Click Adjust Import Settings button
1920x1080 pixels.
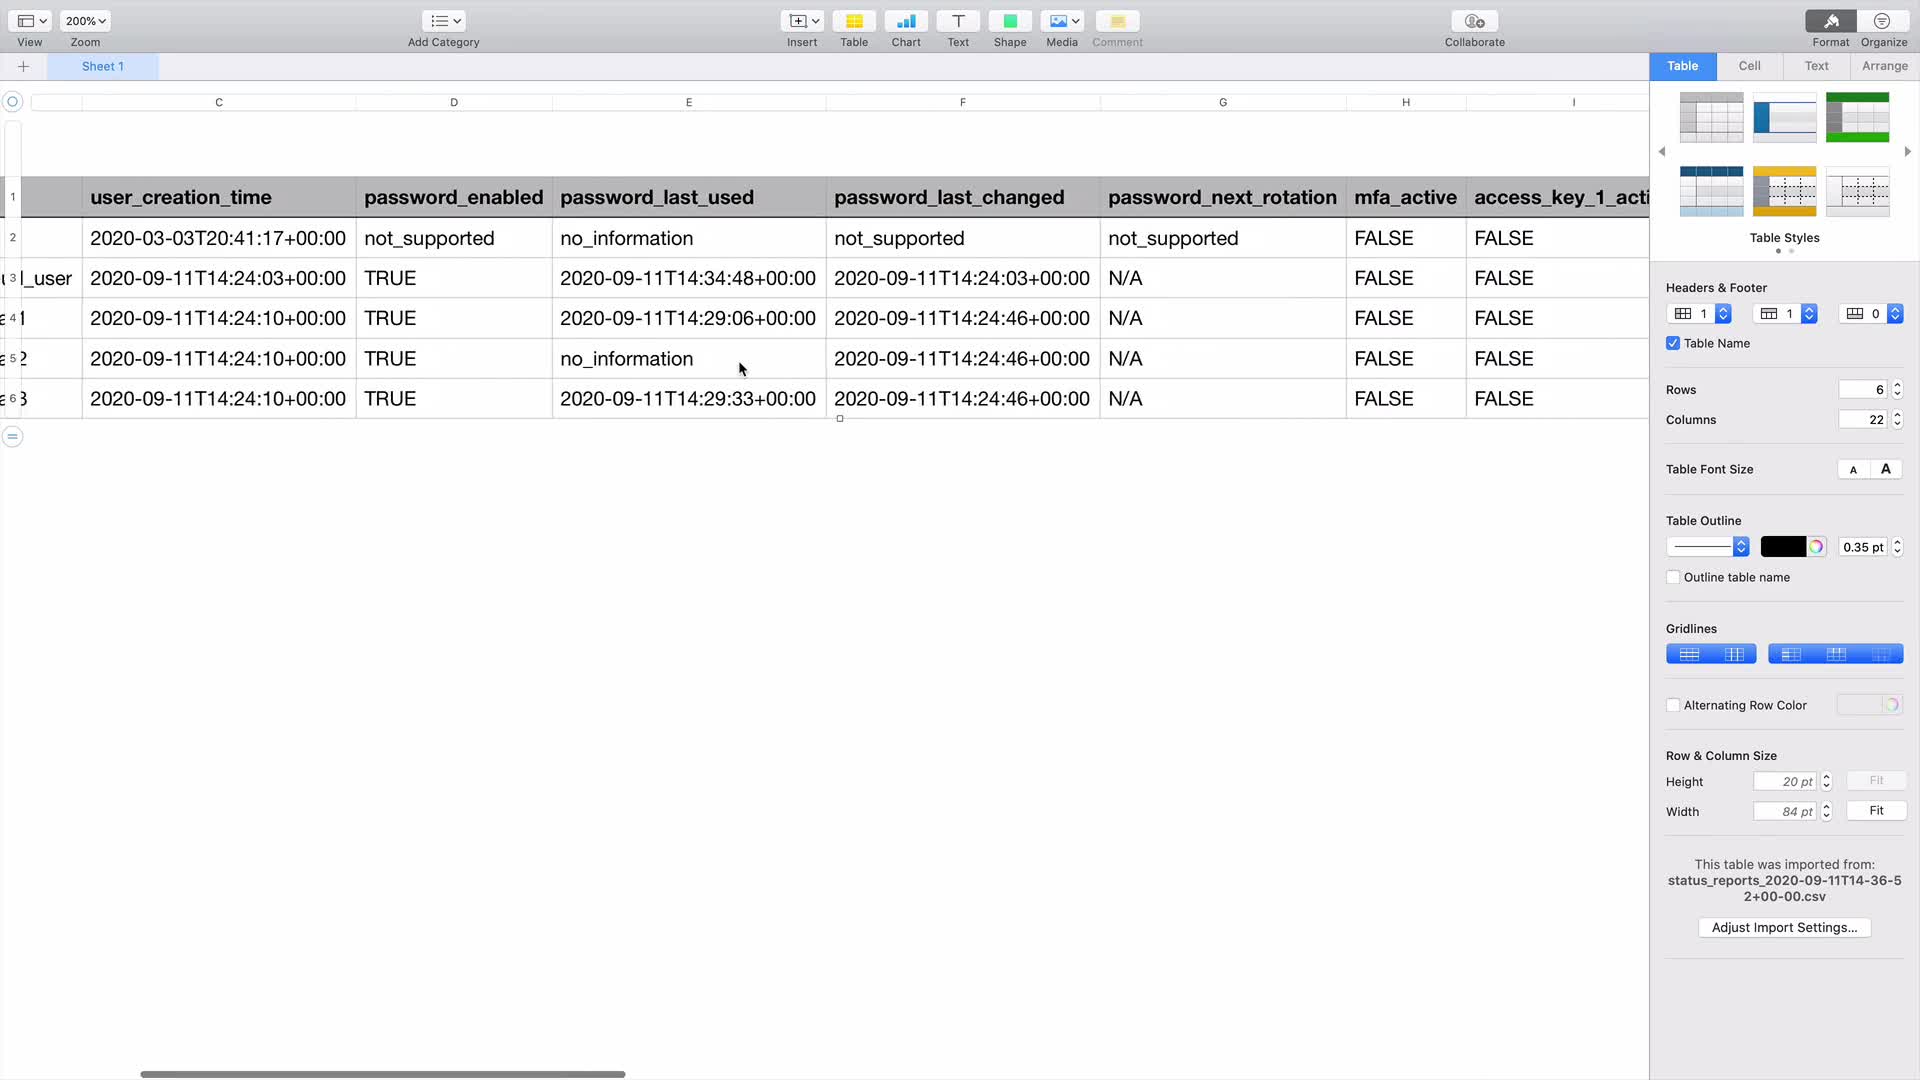point(1784,928)
